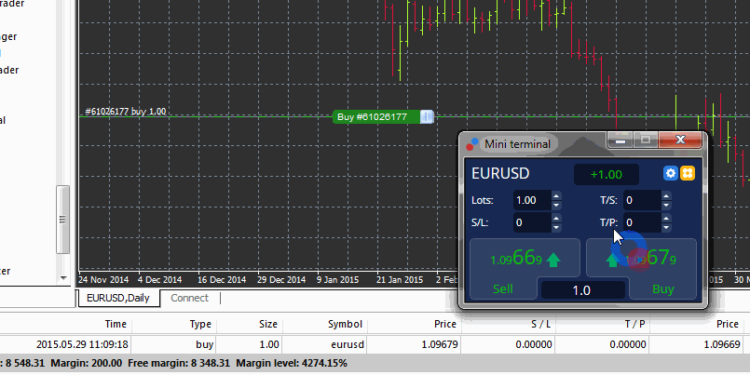Click the Margin level: 4274.15% status text
The height and width of the screenshot is (375, 750).
pos(291,363)
